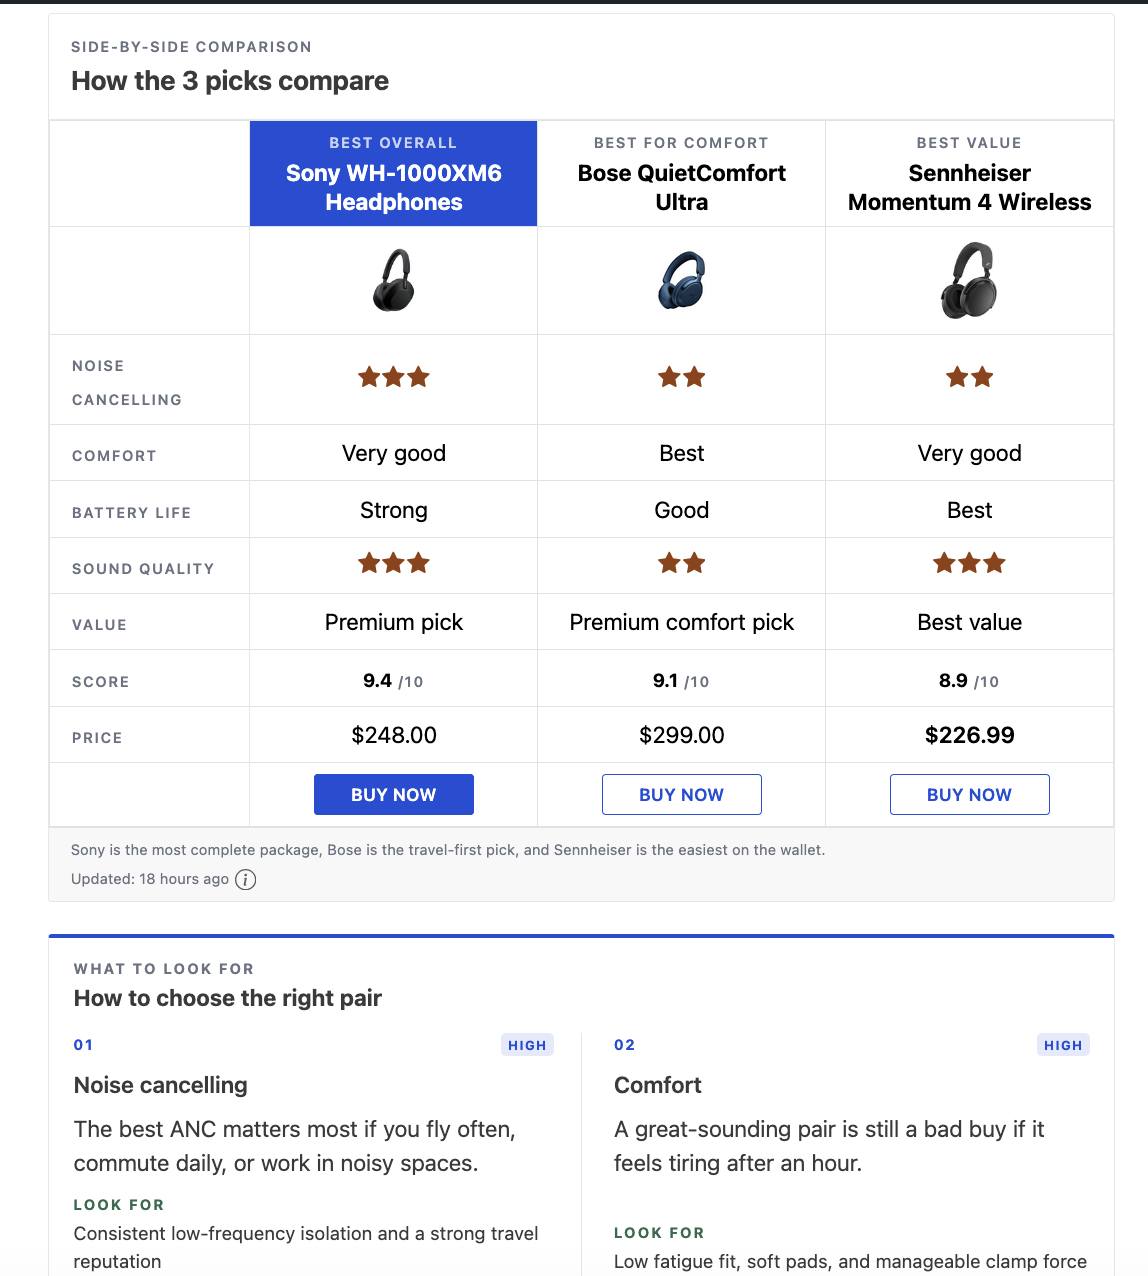This screenshot has height=1276, width=1148.
Task: Click the $299.00 price for Bose
Action: [681, 735]
